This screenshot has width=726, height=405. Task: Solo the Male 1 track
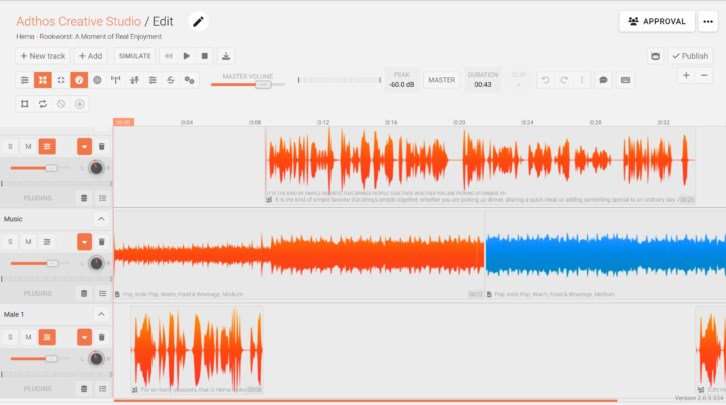coord(10,337)
